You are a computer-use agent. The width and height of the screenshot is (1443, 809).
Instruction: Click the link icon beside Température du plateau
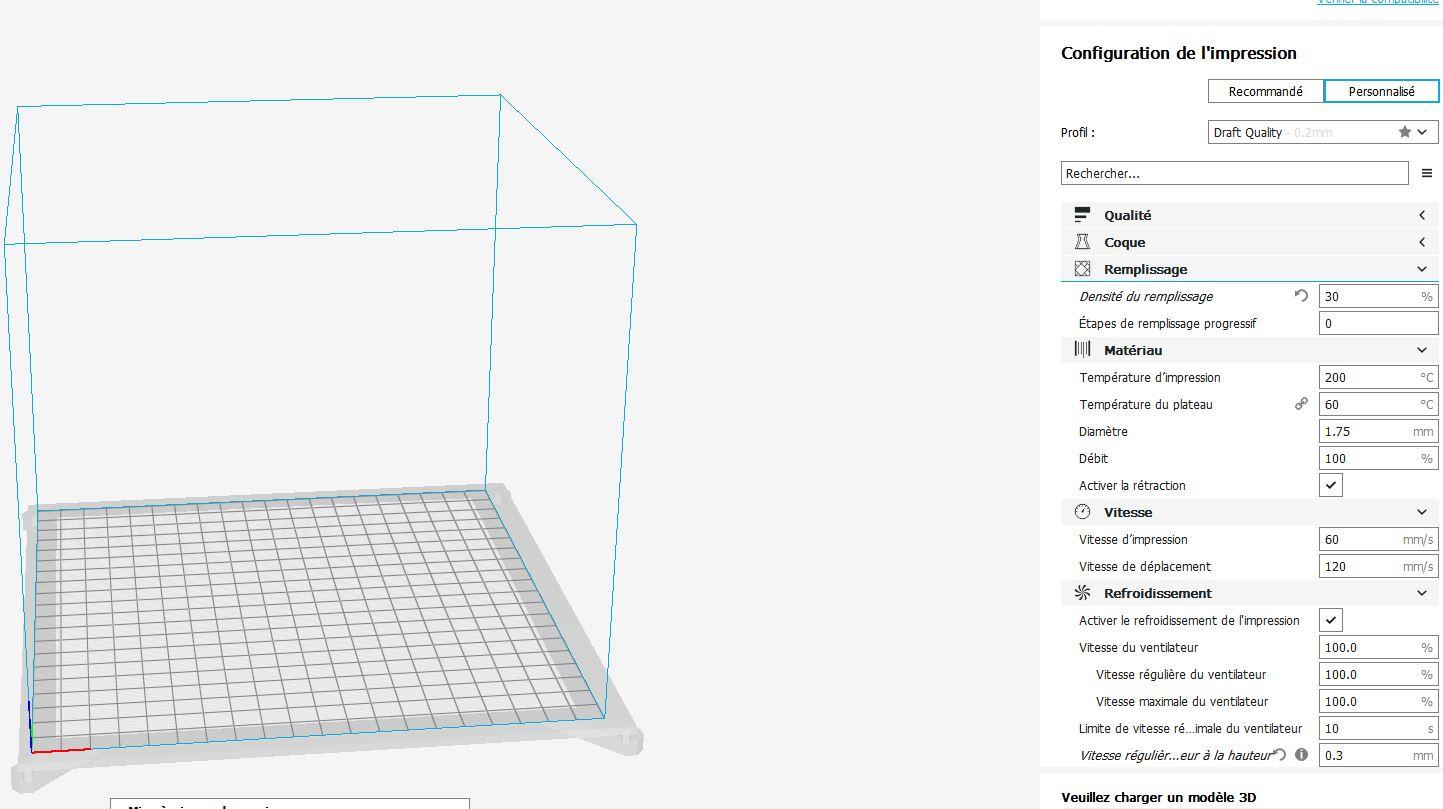pyautogui.click(x=1301, y=404)
